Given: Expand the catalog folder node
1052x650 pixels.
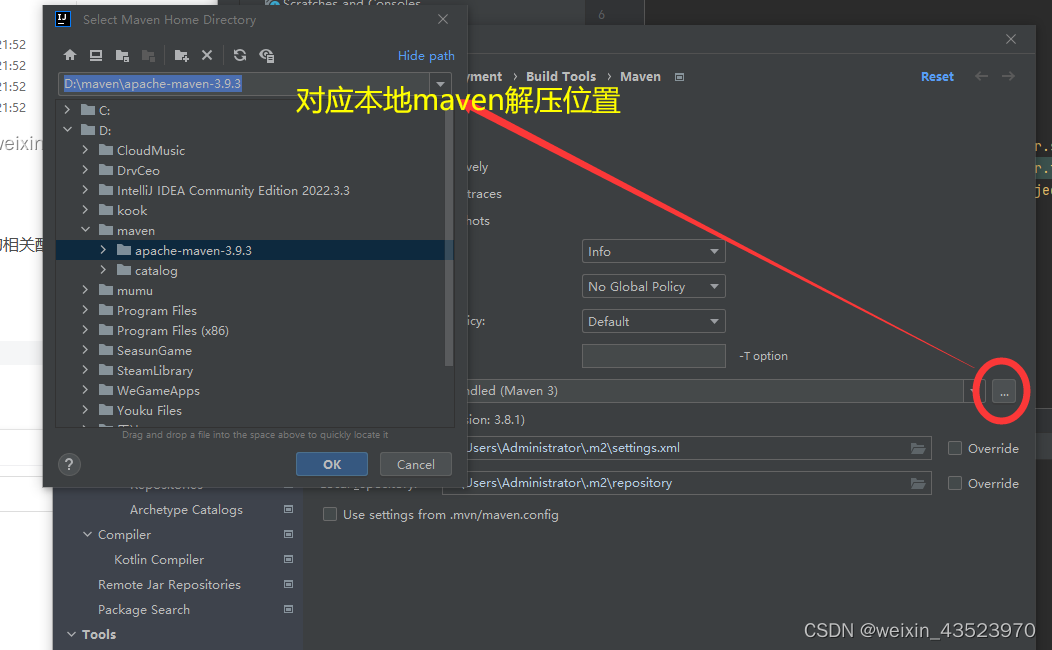Looking at the screenshot, I should [x=103, y=270].
